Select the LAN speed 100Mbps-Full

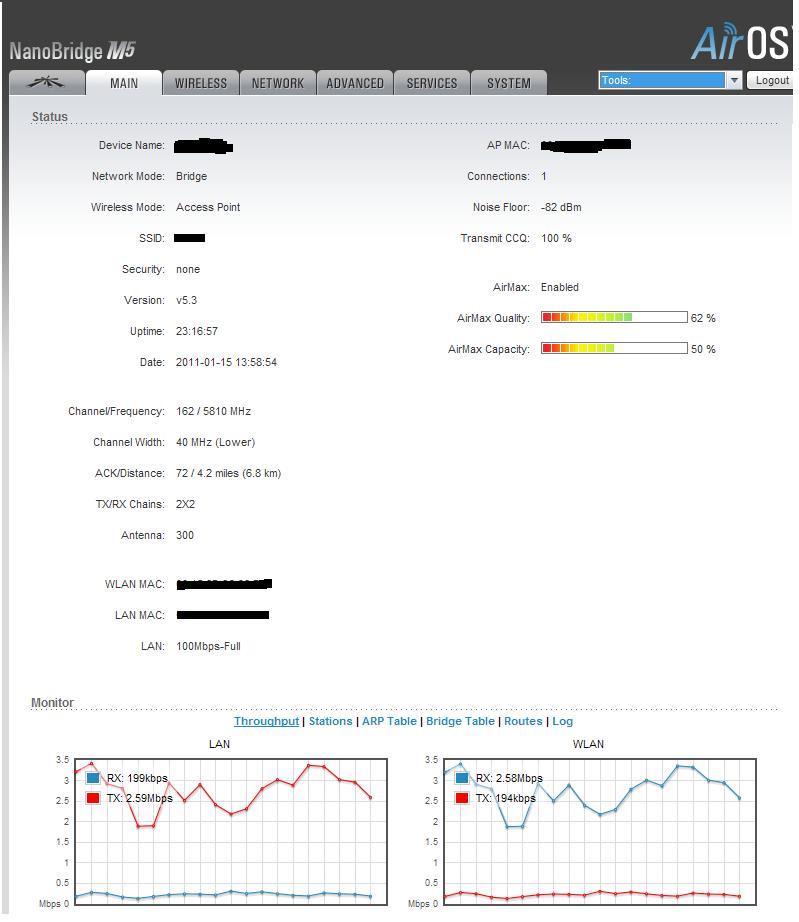click(x=208, y=646)
